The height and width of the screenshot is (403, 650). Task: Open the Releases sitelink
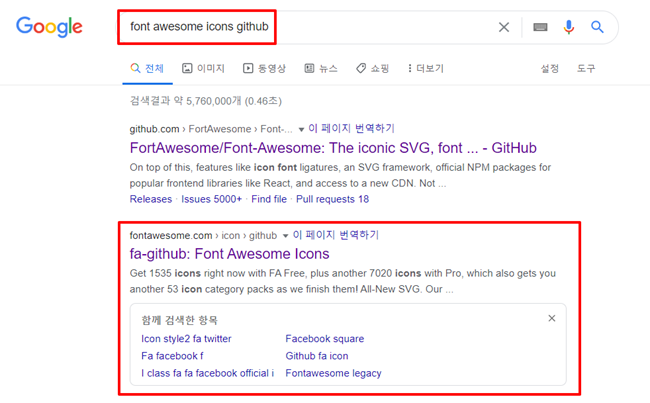151,199
